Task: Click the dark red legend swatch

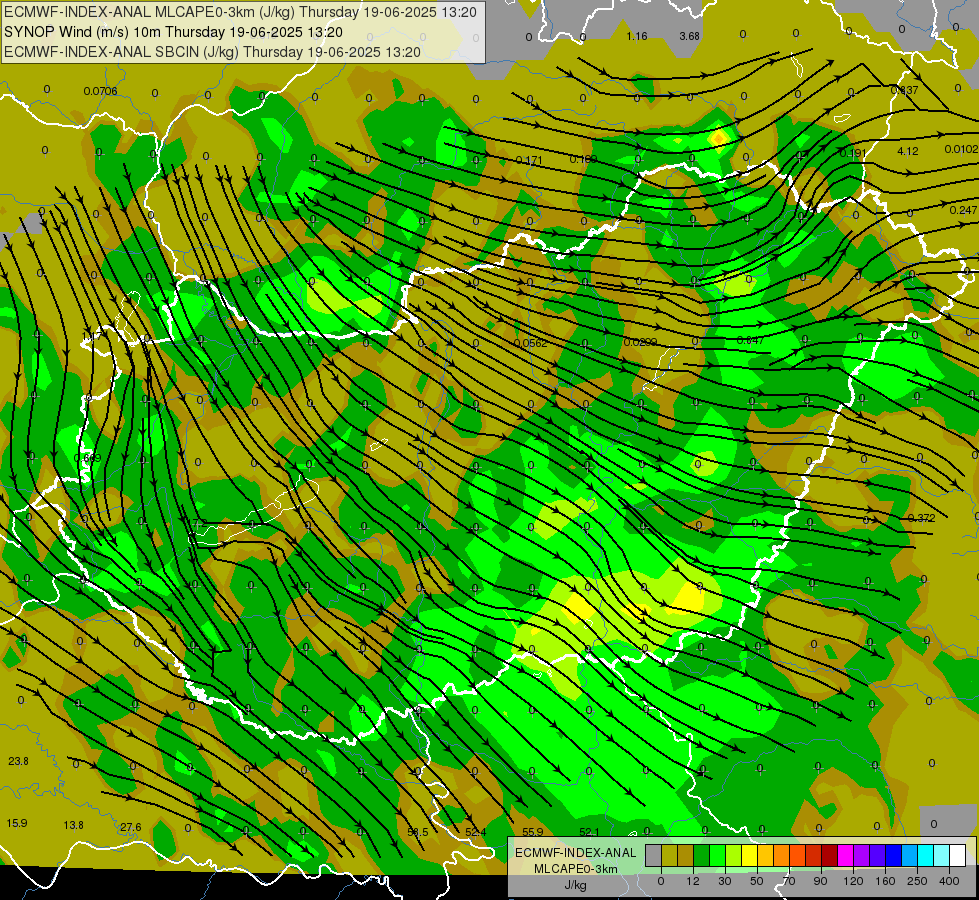Action: [830, 855]
